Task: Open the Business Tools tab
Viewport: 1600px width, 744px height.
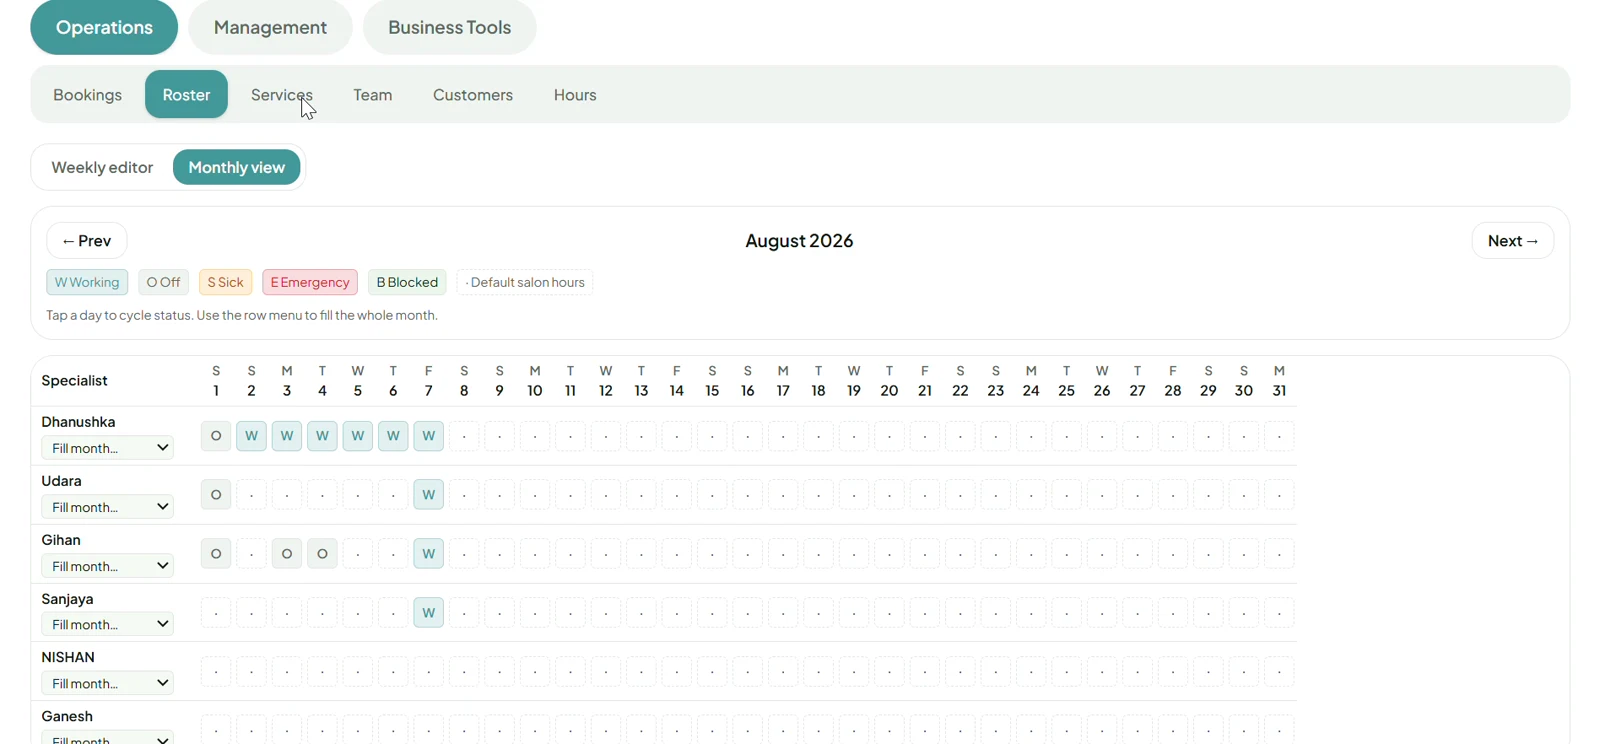Action: pos(449,27)
